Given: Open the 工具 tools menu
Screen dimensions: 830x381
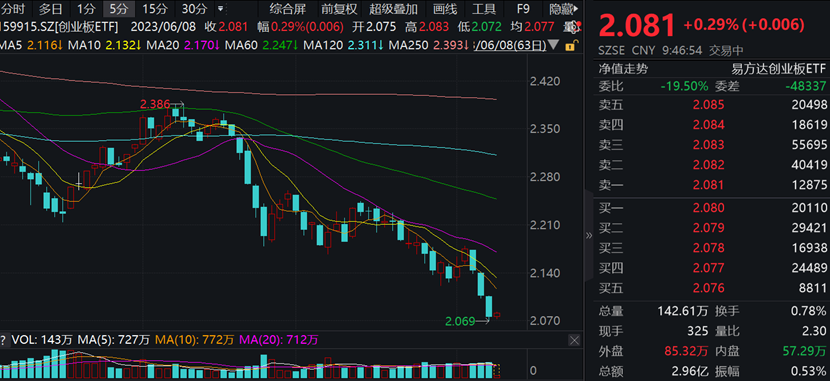Looking at the screenshot, I should (483, 8).
